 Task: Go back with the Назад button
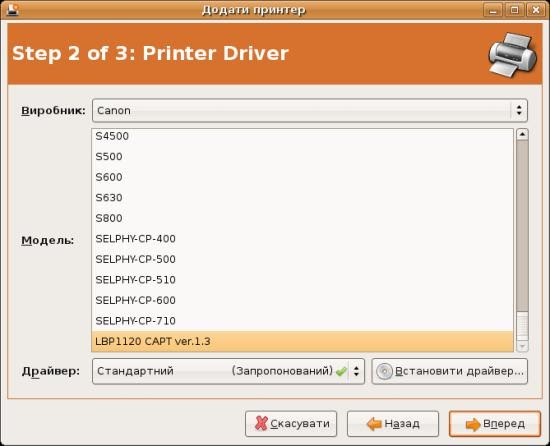[x=393, y=424]
